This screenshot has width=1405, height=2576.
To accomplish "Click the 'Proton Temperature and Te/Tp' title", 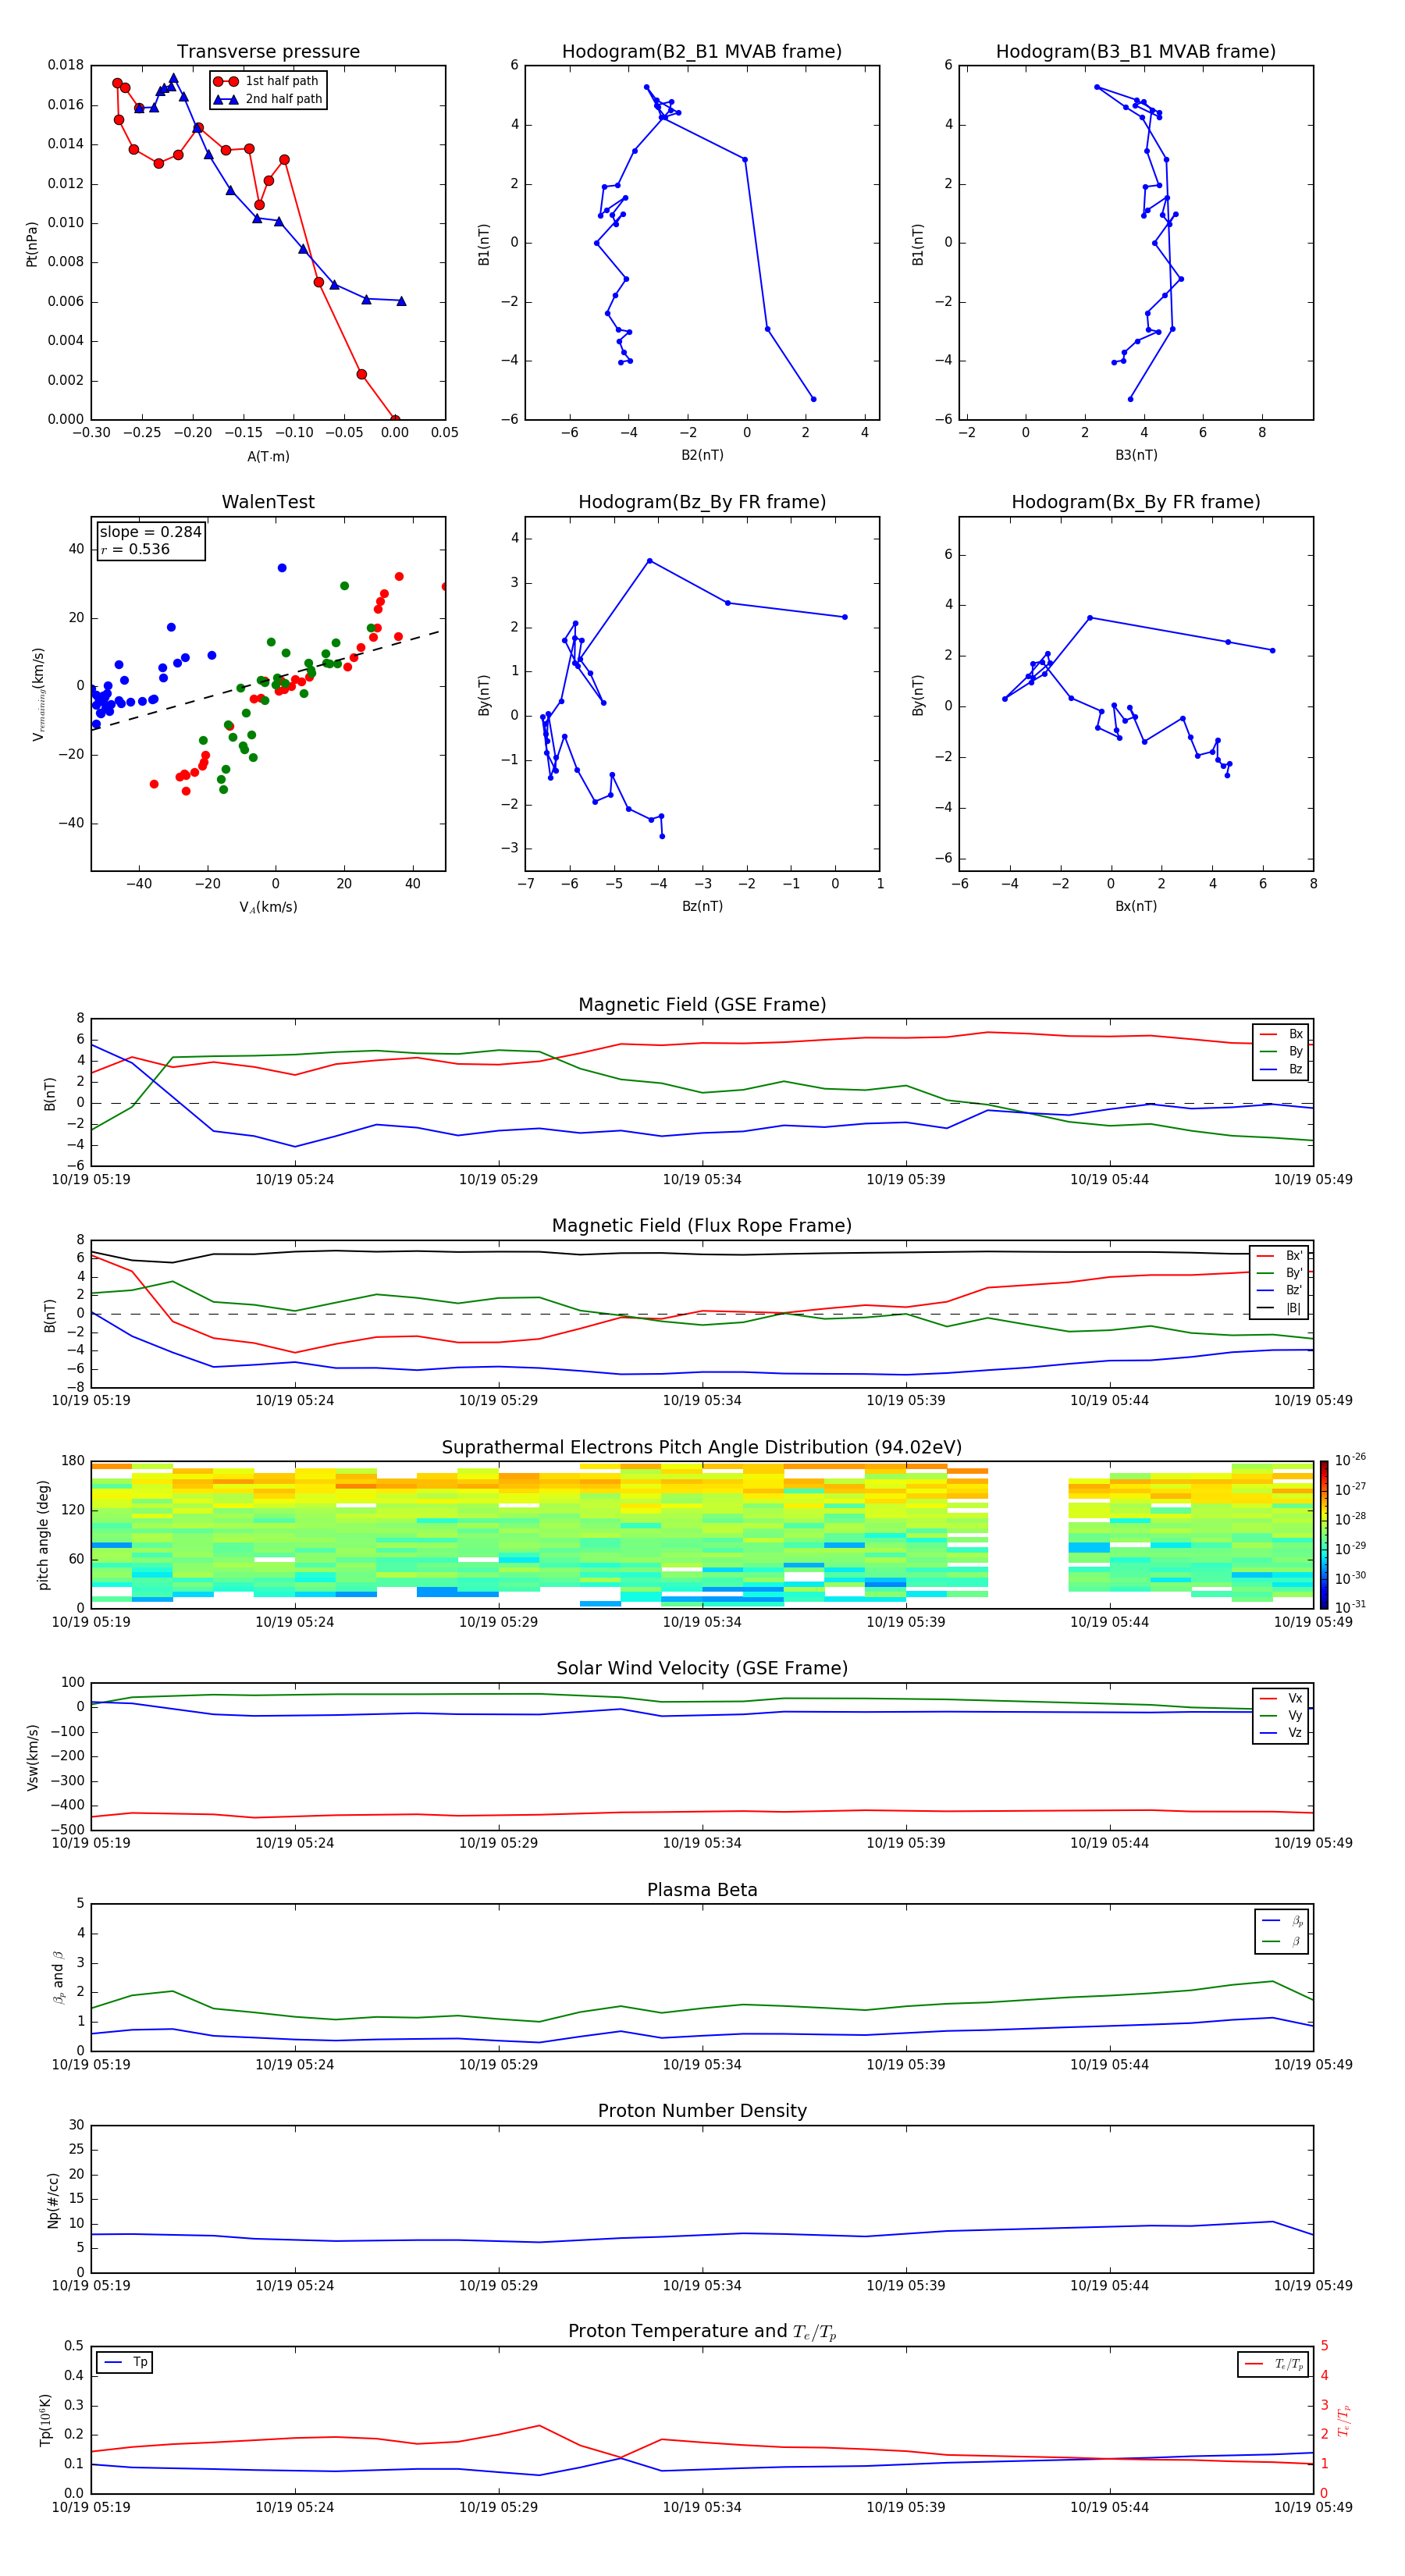I will click(702, 2332).
